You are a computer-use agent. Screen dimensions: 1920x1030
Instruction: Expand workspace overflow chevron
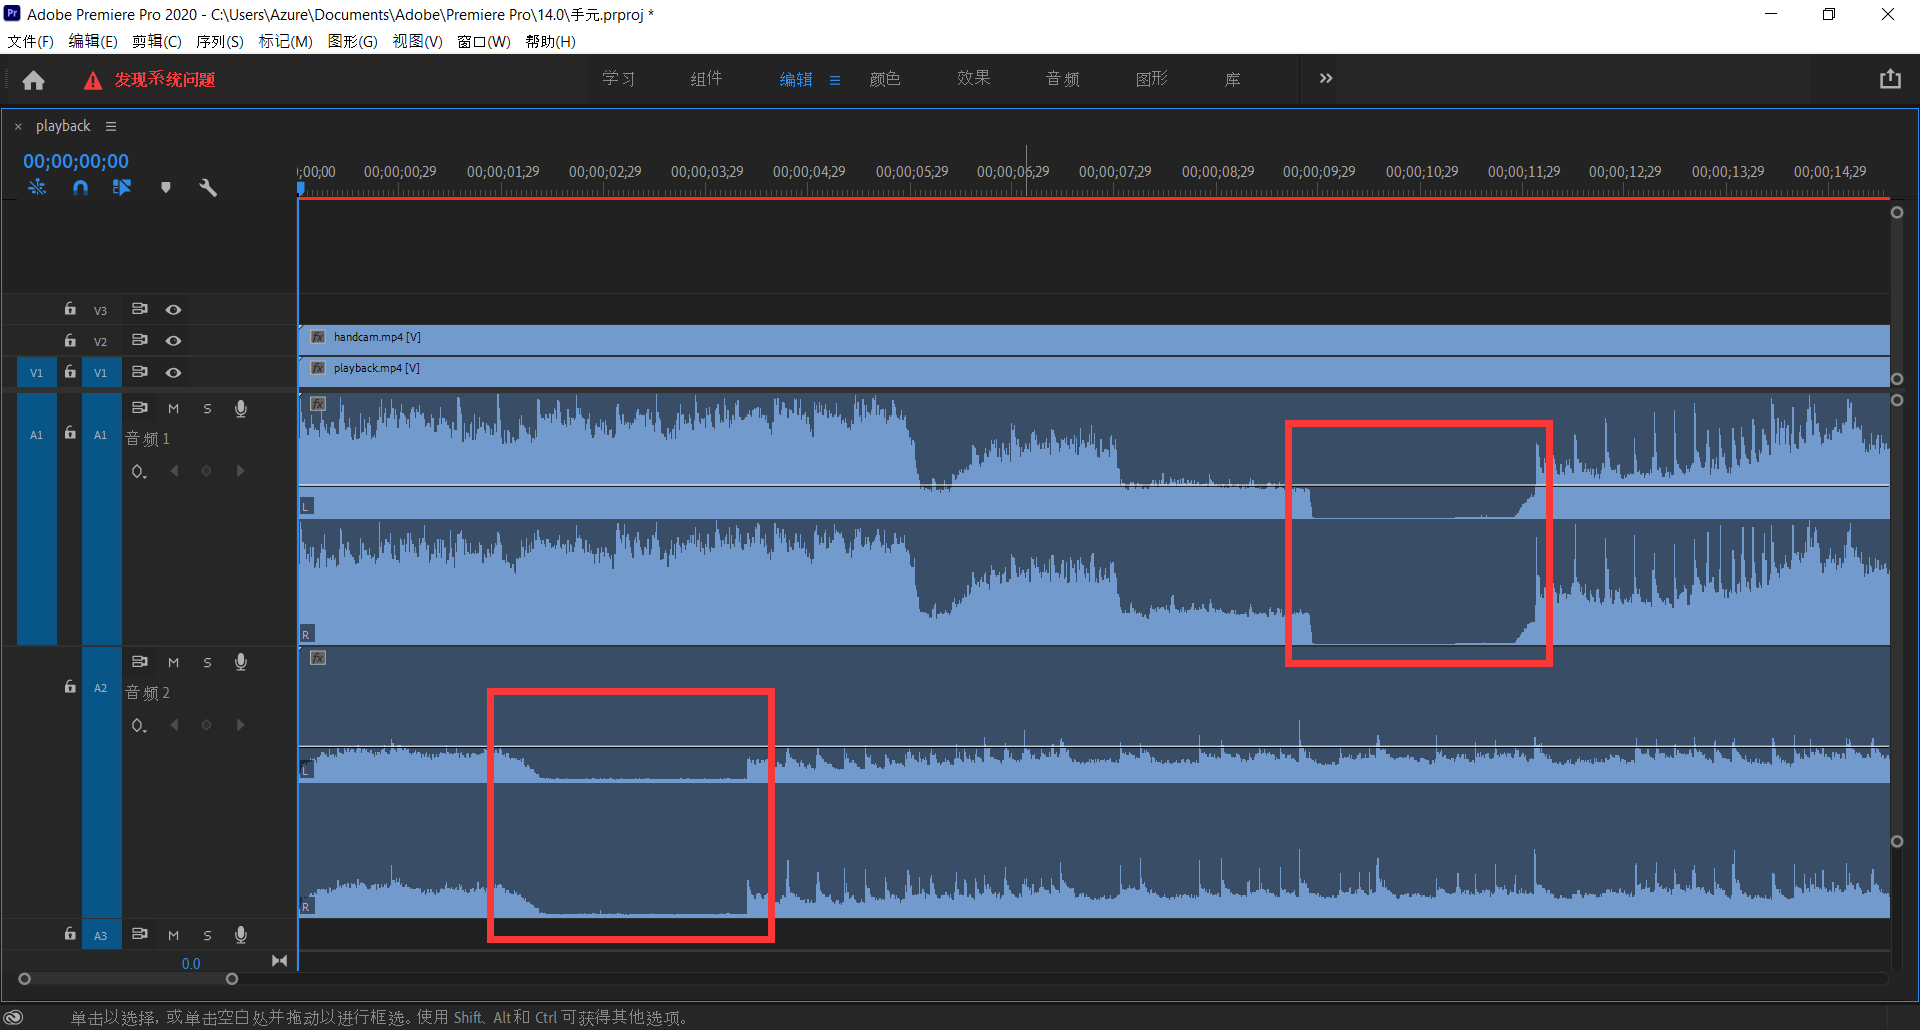[1325, 79]
